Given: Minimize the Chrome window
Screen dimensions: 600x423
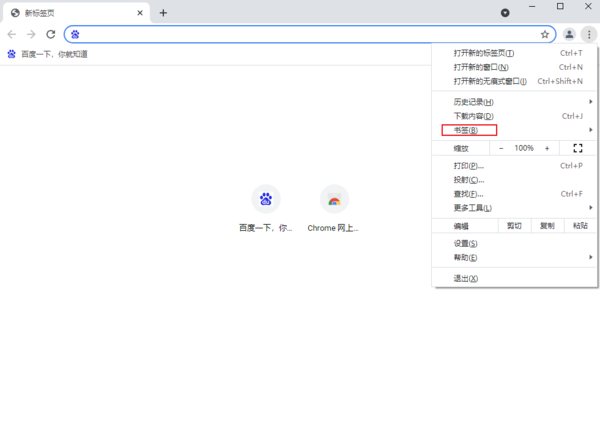Looking at the screenshot, I should pyautogui.click(x=532, y=7).
